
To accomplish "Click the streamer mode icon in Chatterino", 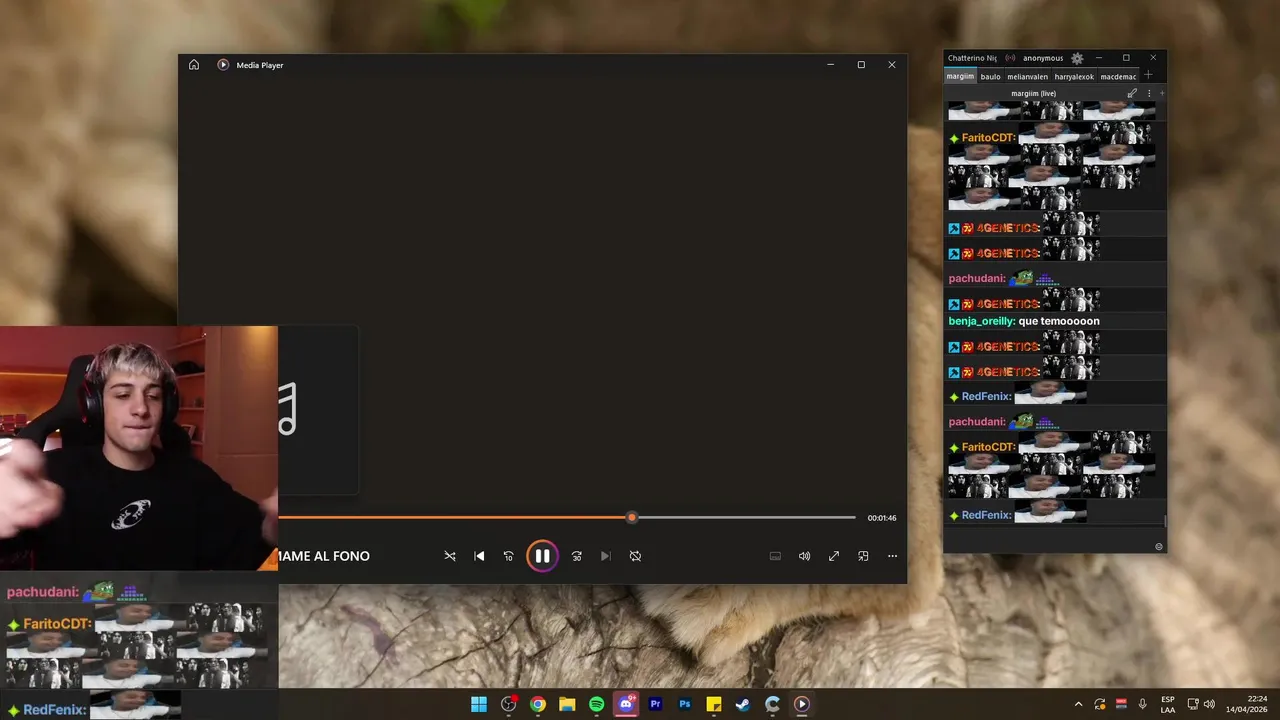I will tap(1010, 58).
